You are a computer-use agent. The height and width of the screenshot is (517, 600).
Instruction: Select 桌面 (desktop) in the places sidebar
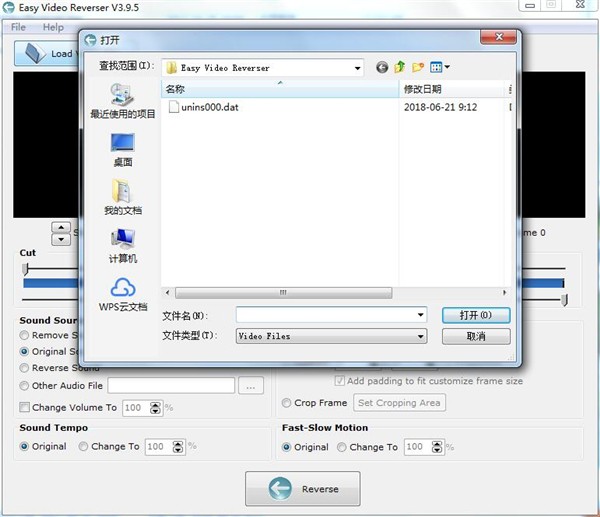click(x=122, y=150)
